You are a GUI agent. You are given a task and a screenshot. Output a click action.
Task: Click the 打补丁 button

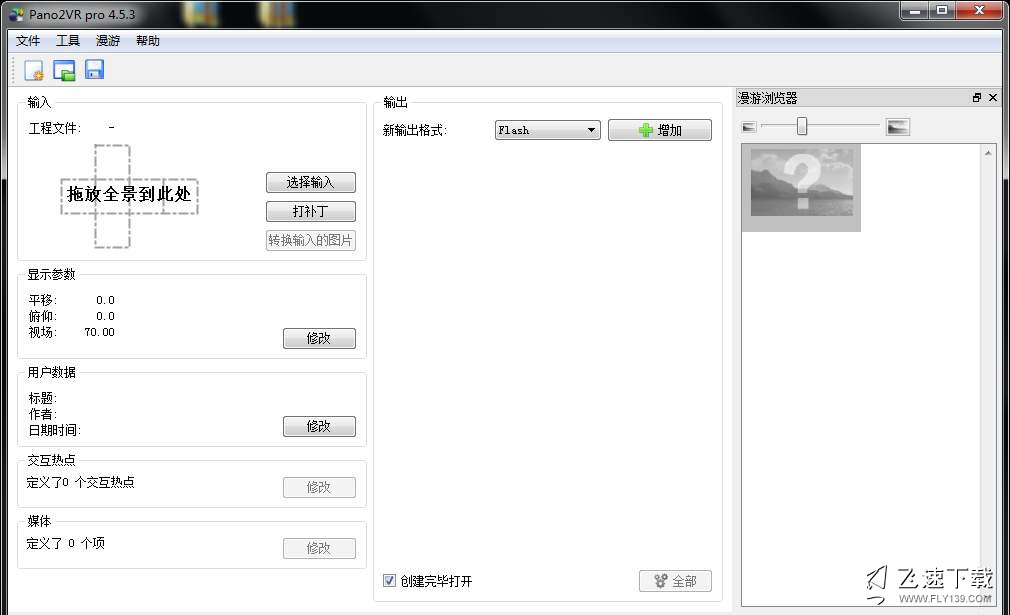click(x=310, y=211)
